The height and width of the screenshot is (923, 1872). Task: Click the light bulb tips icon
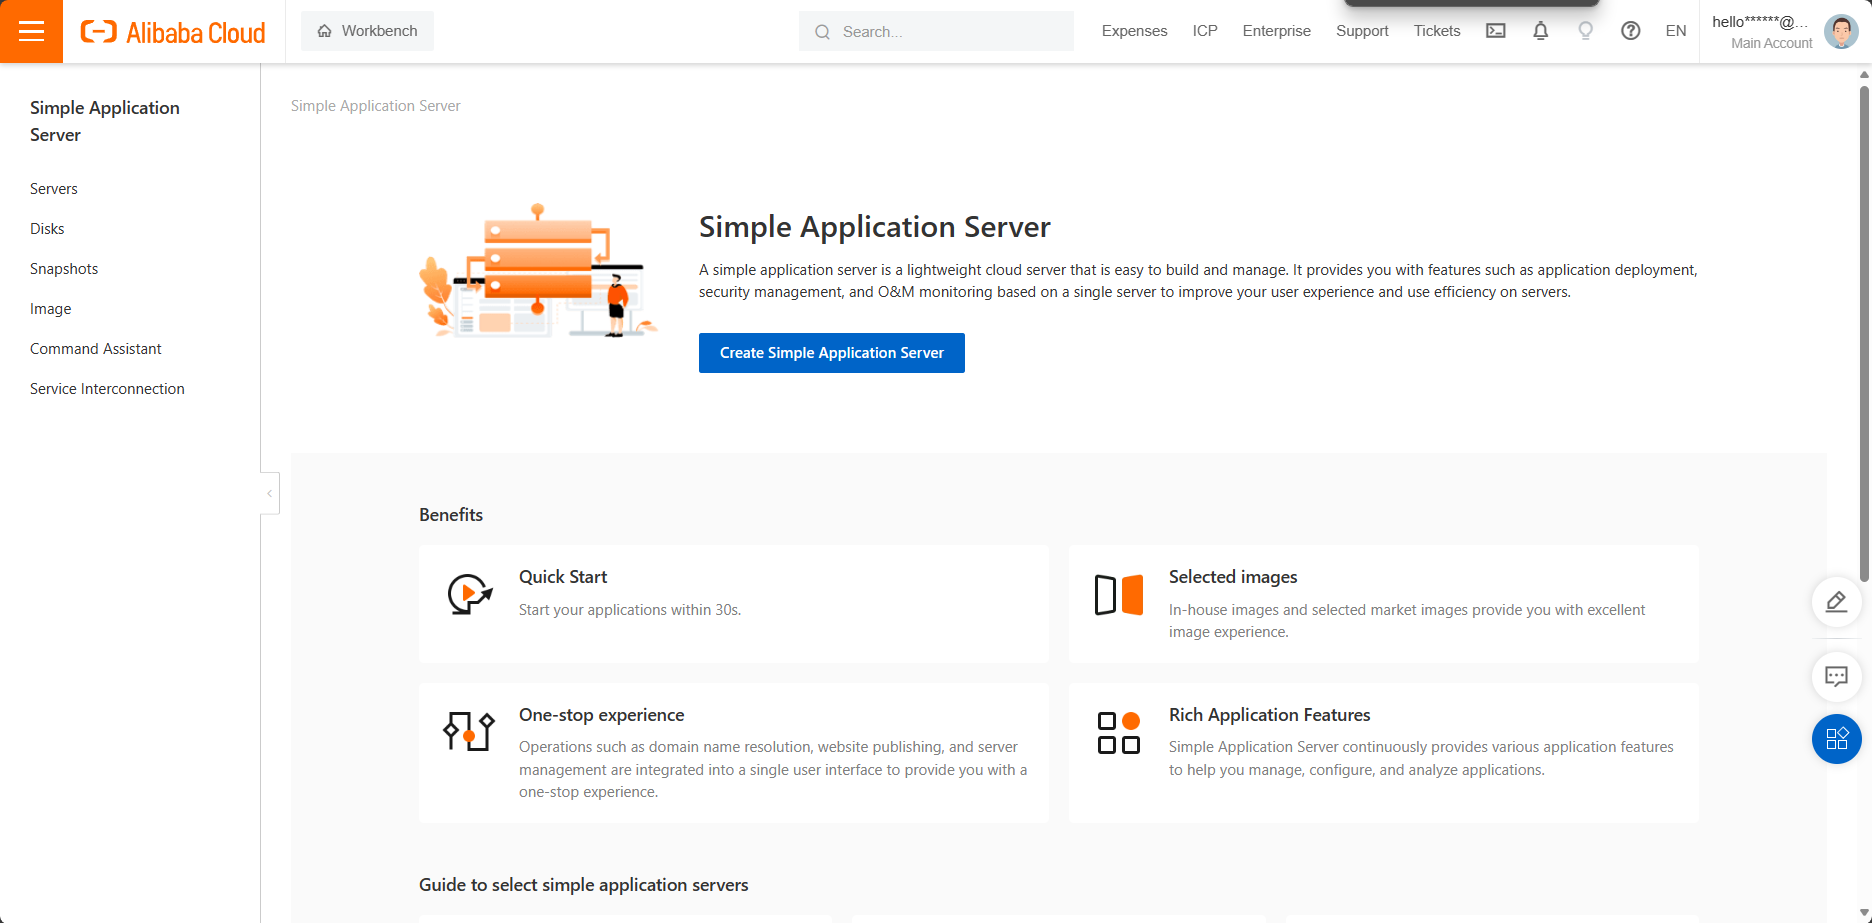(1586, 31)
